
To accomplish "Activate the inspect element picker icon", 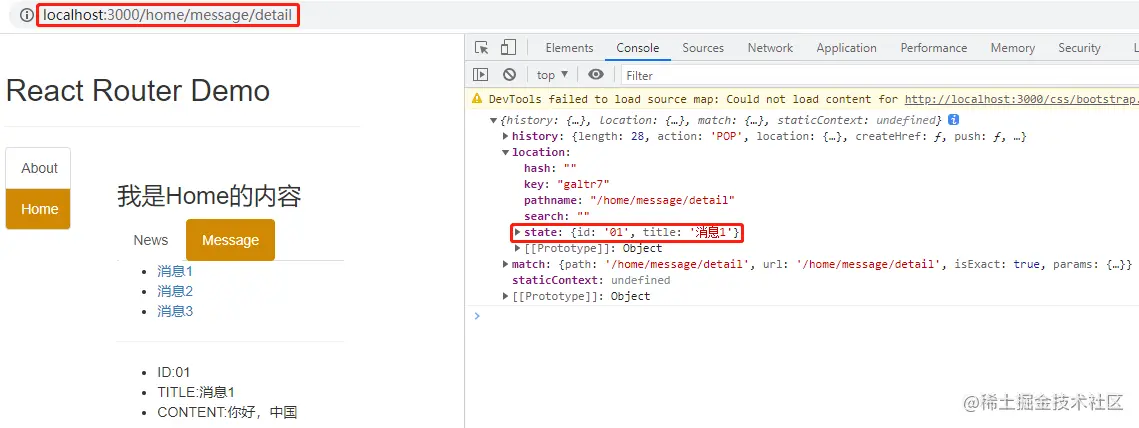I will coord(482,48).
